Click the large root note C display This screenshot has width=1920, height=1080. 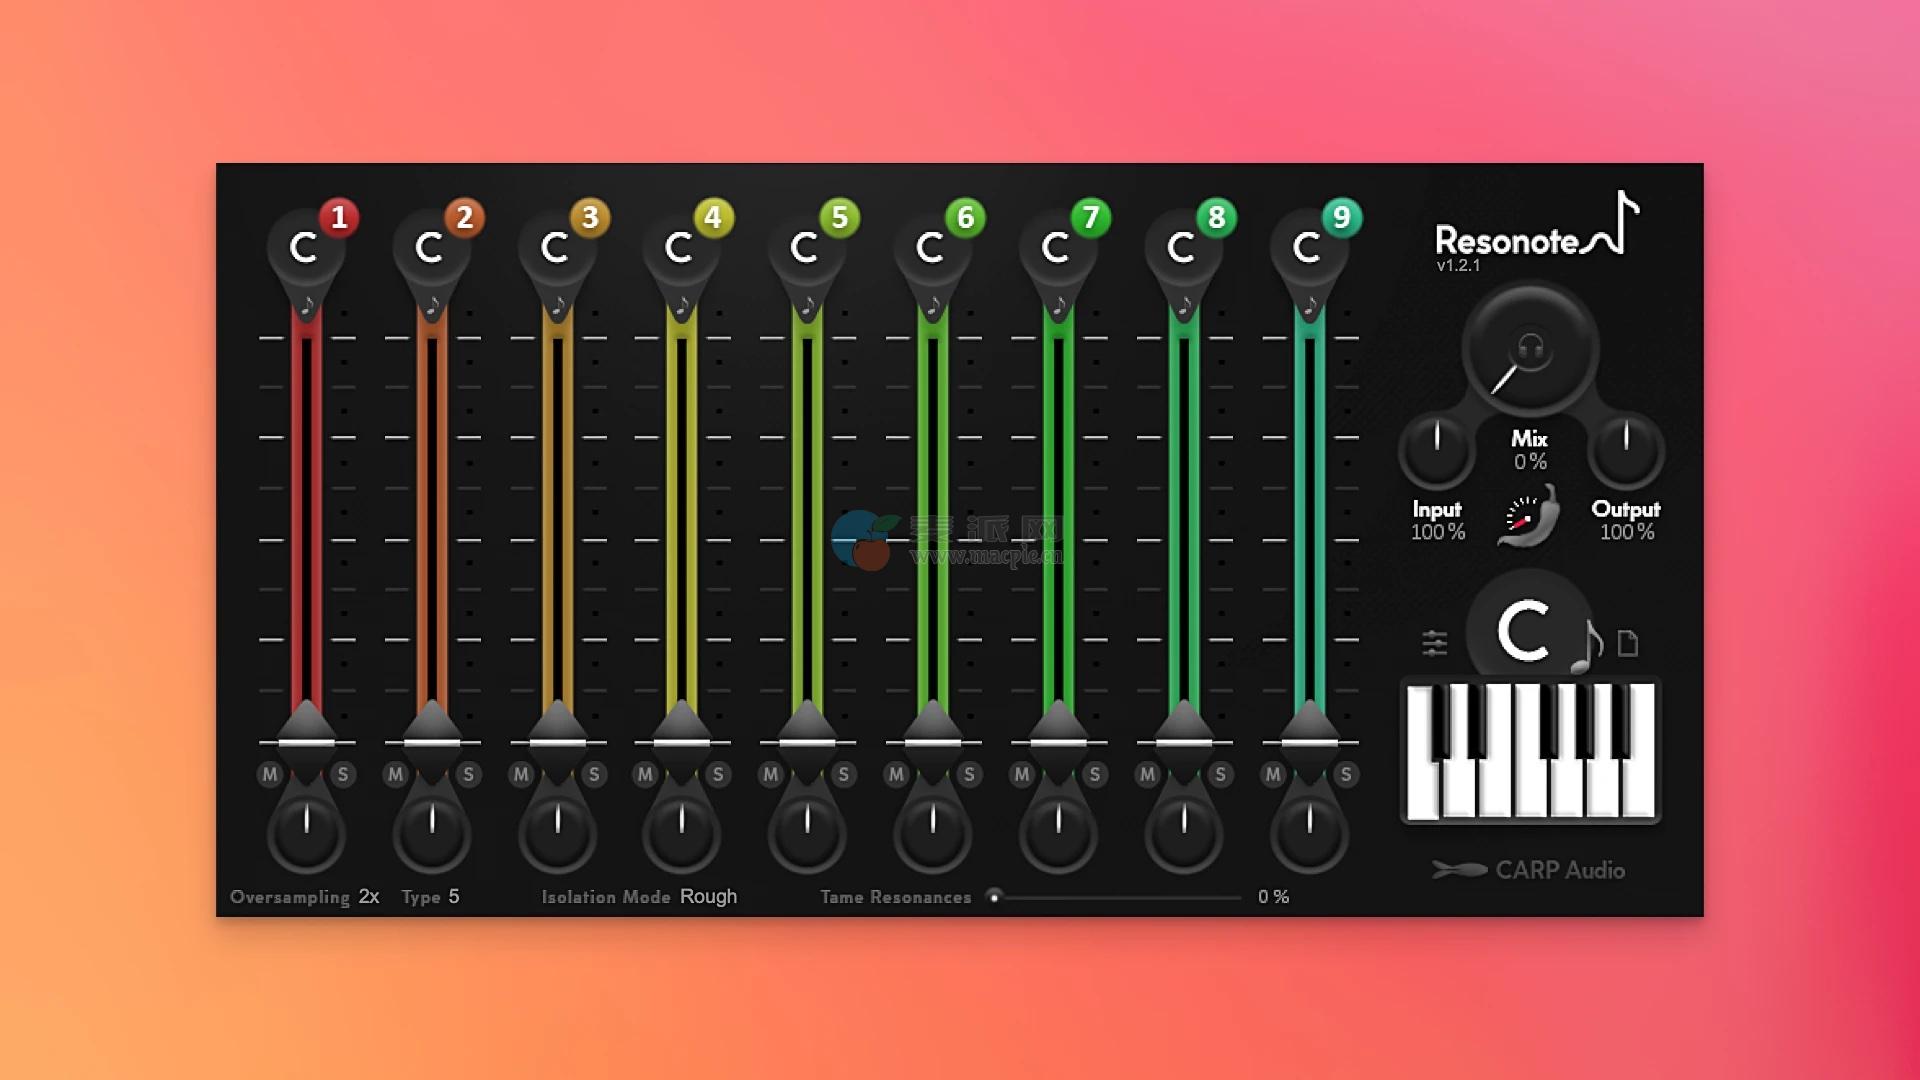tap(1523, 631)
